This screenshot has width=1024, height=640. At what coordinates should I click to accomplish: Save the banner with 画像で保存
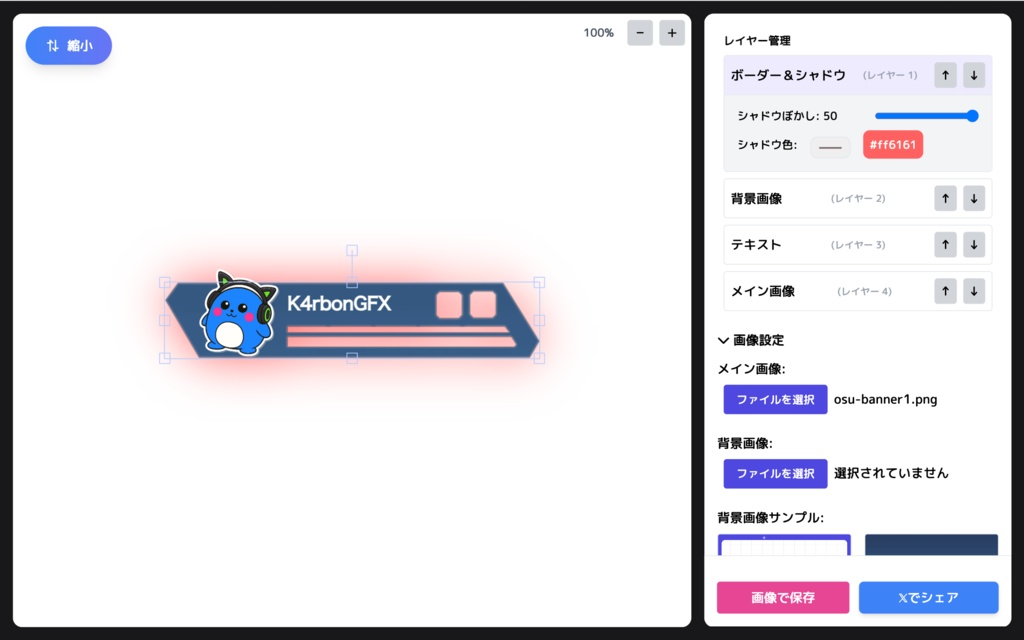[782, 597]
